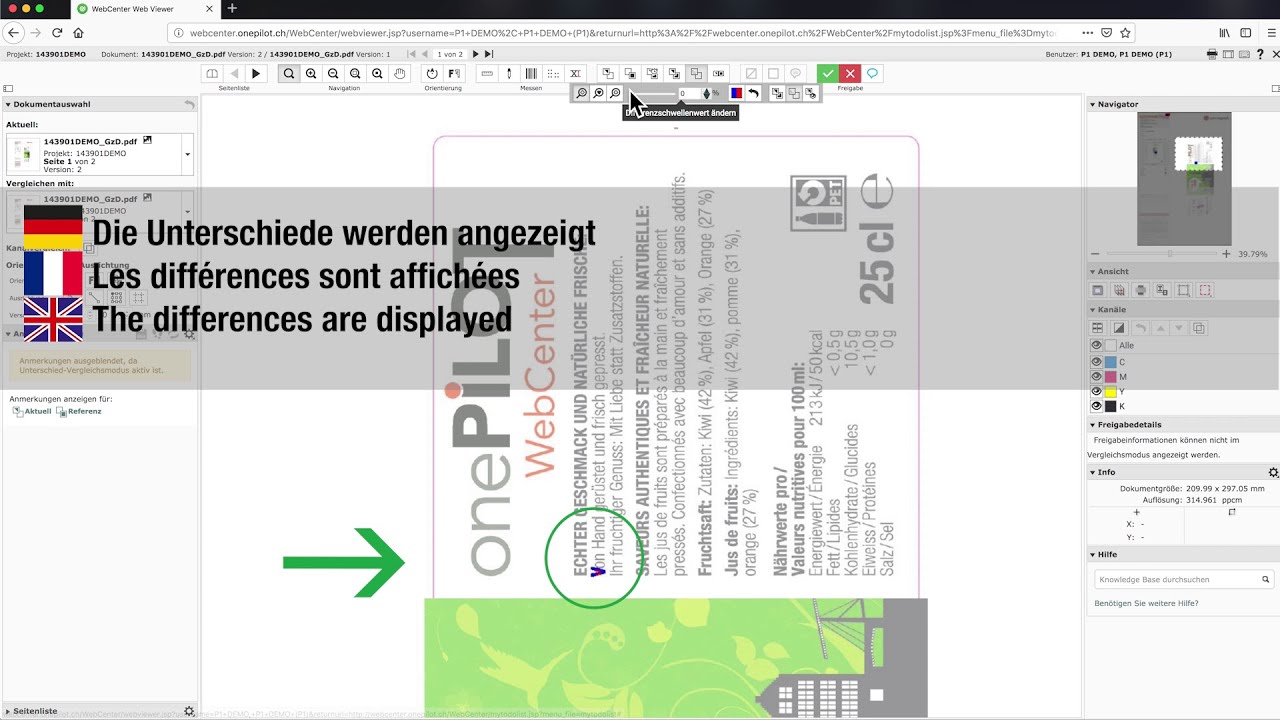Click first difference zoom icon in subtoolbar
The height and width of the screenshot is (720, 1280).
click(582, 93)
